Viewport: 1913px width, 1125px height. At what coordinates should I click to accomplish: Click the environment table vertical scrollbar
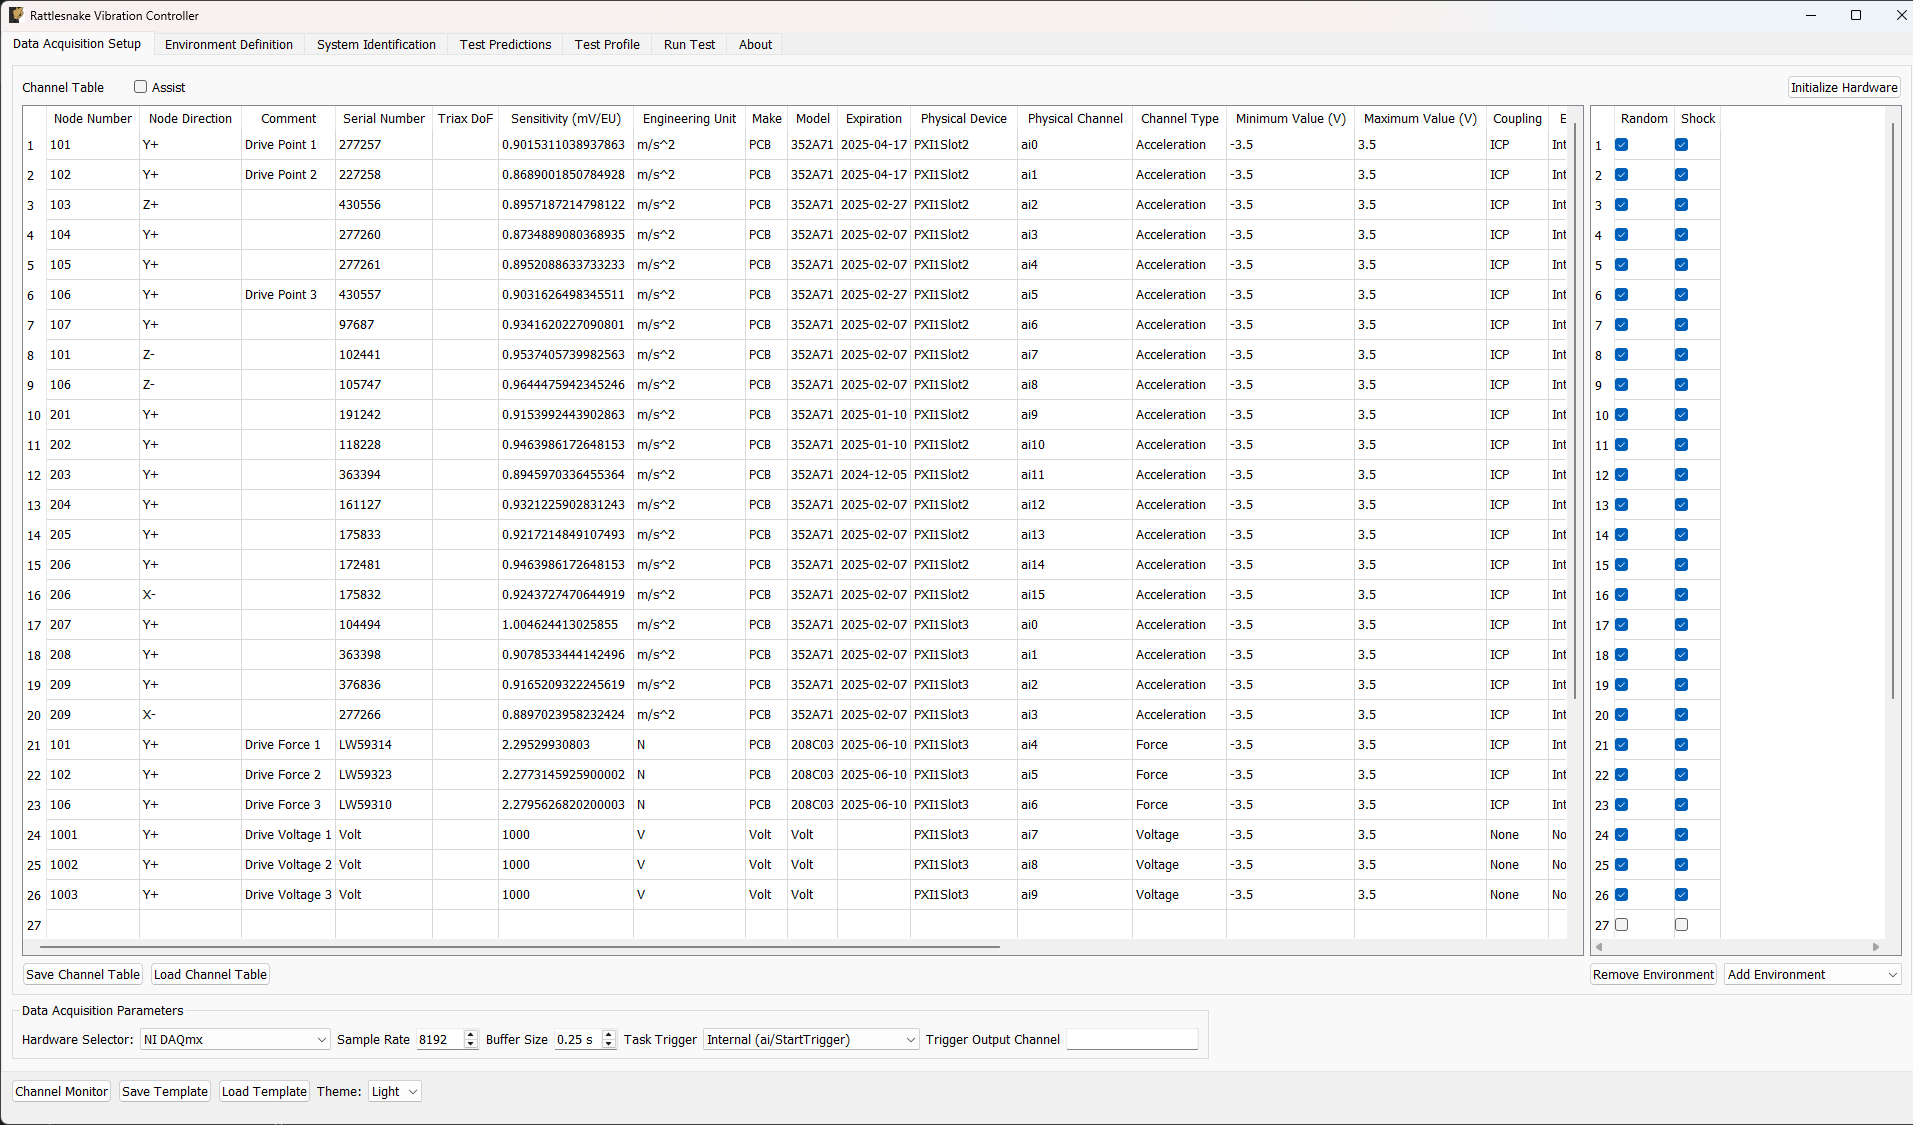[x=1892, y=410]
